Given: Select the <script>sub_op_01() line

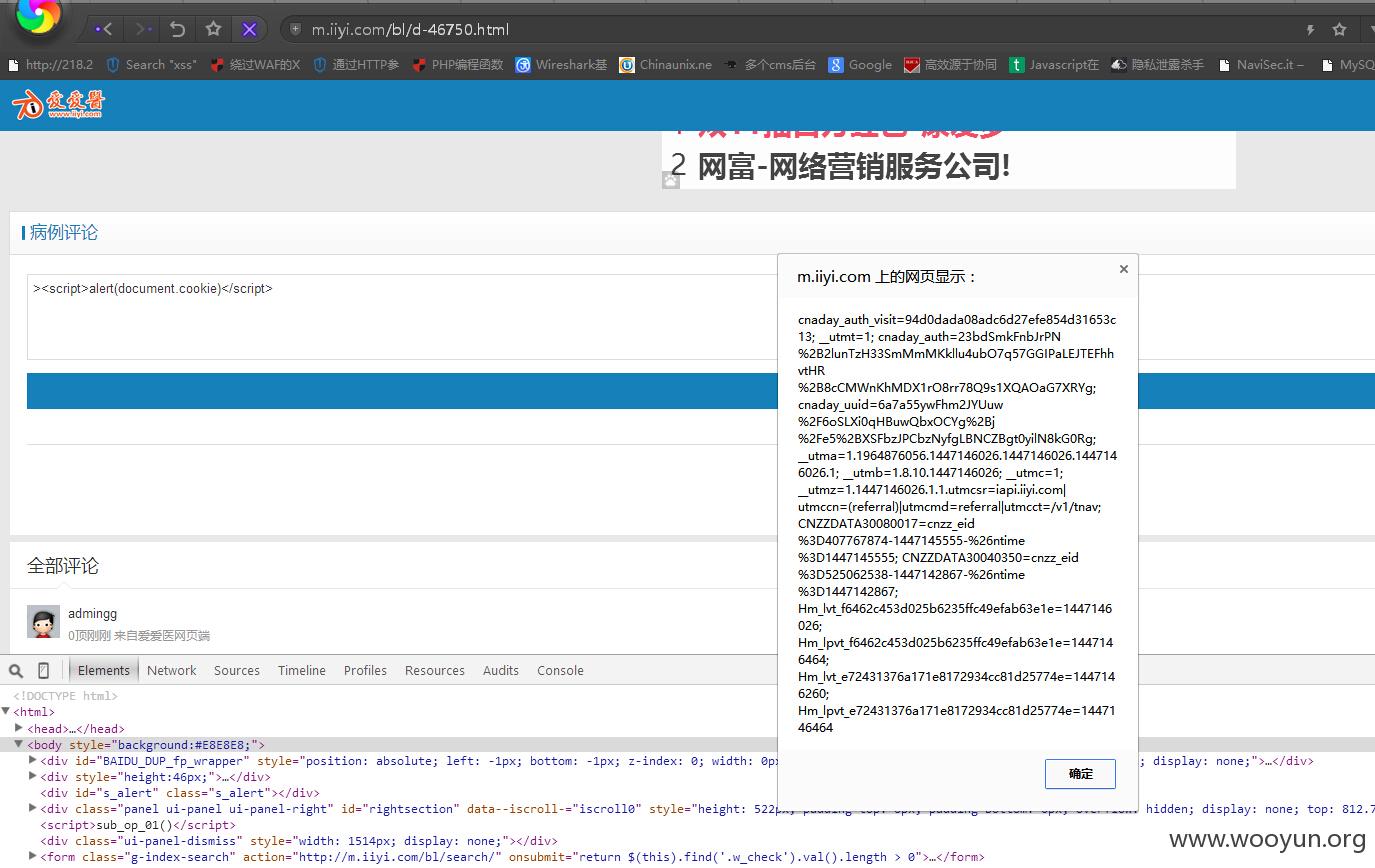Looking at the screenshot, I should click(x=138, y=825).
